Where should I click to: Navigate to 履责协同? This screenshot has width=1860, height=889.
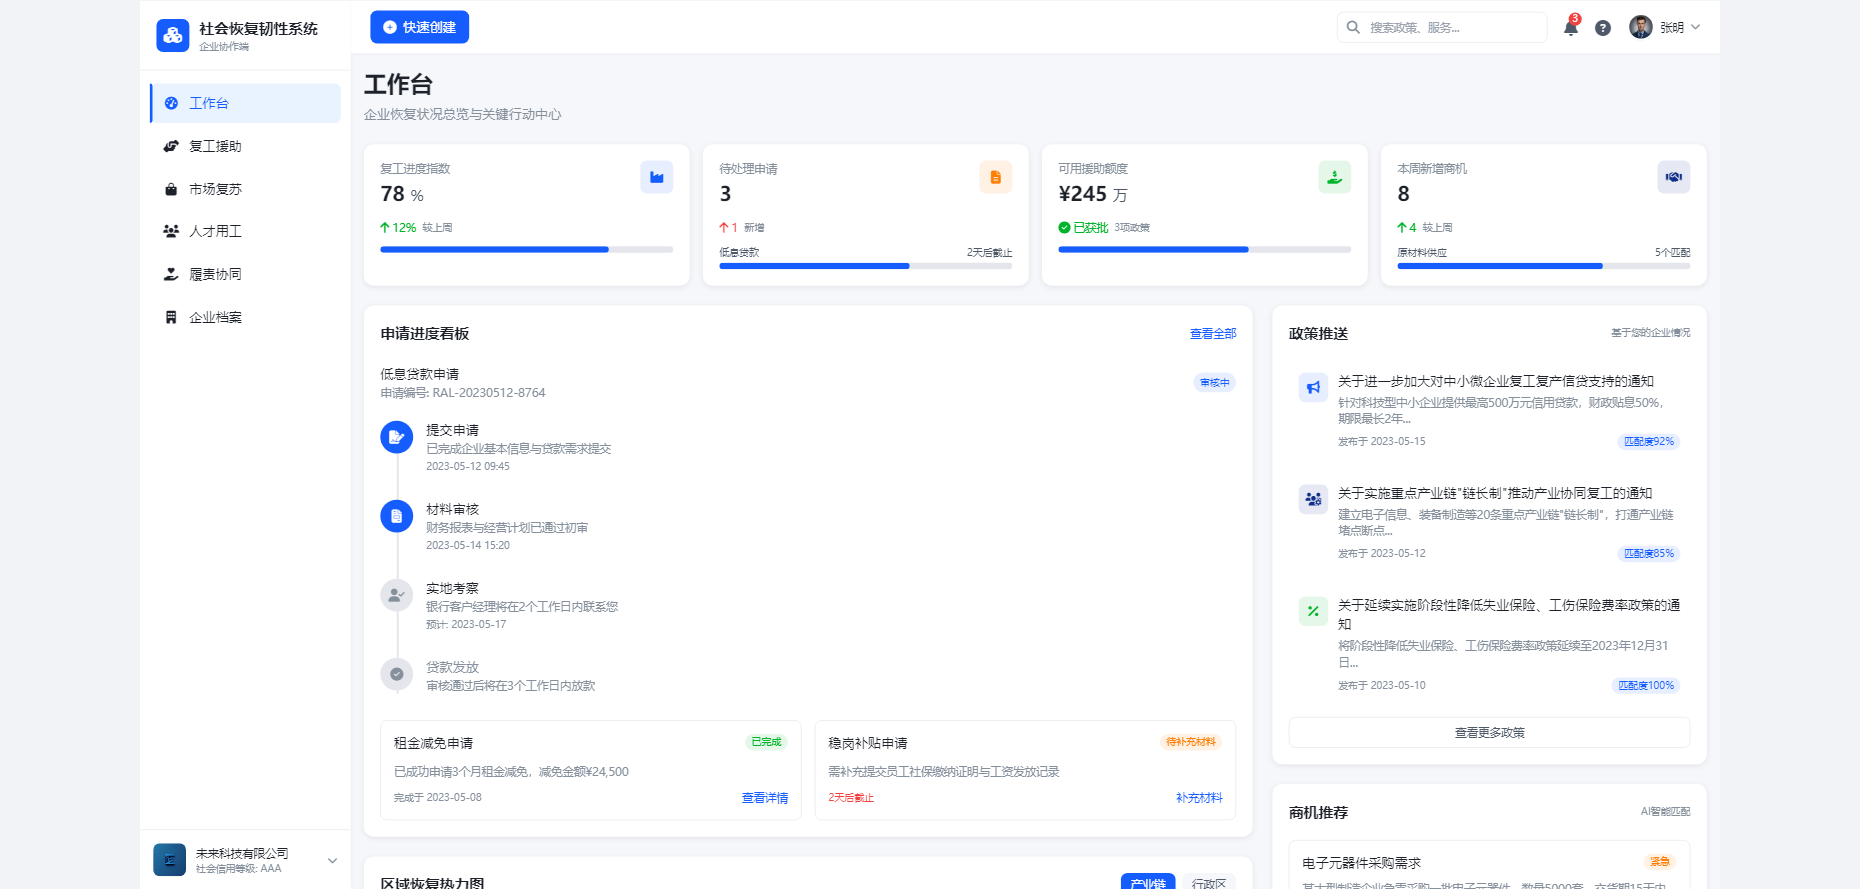[245, 274]
